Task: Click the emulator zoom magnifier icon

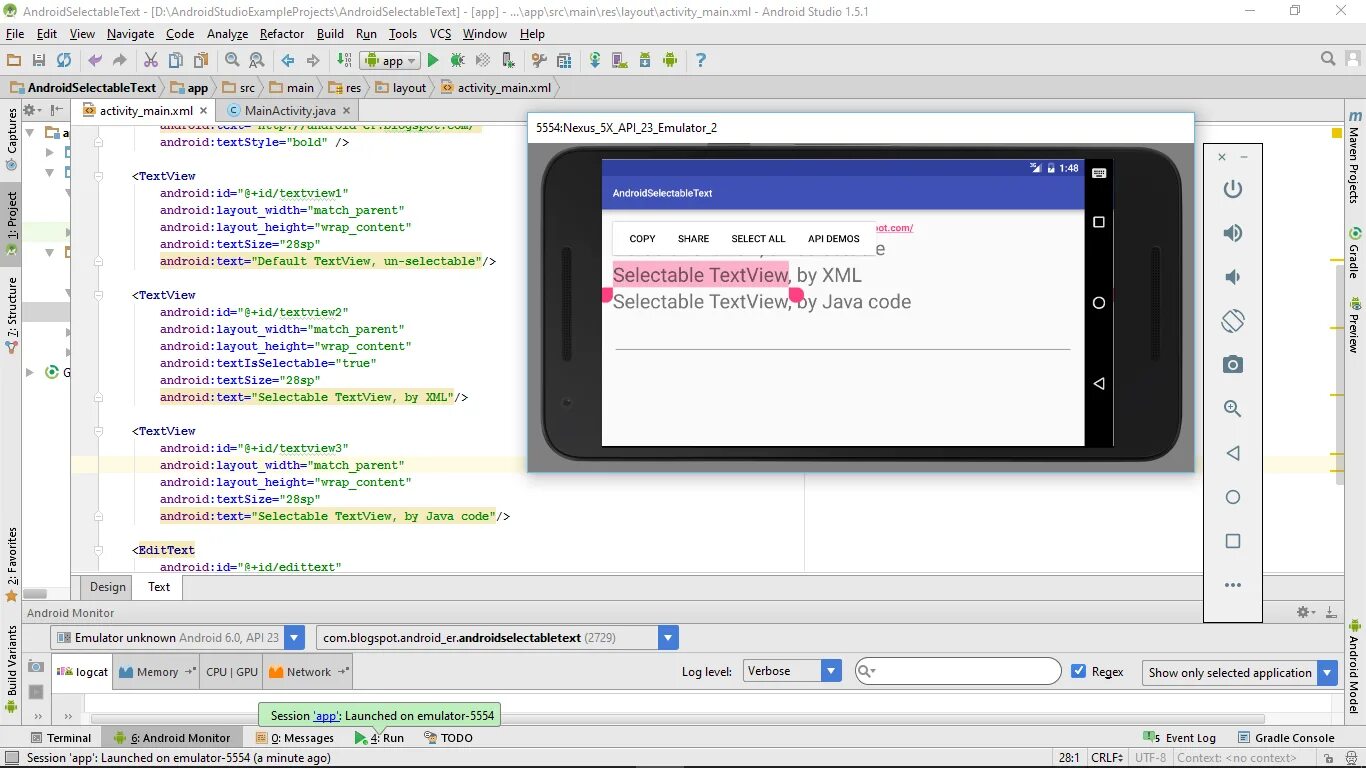Action: coord(1233,409)
